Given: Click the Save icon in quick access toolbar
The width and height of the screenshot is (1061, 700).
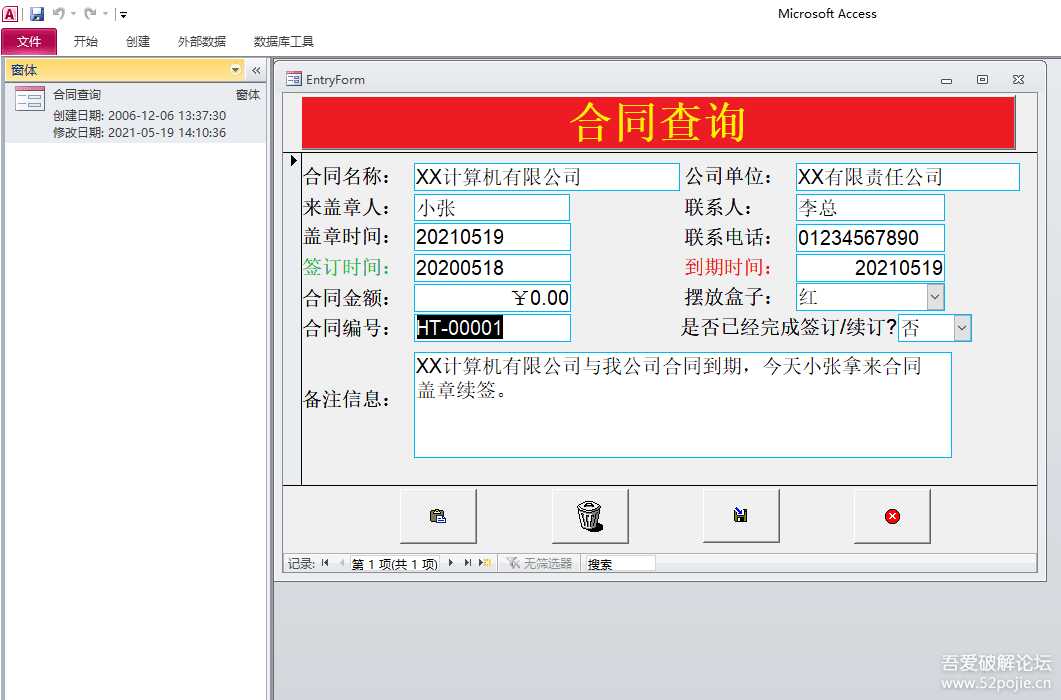Looking at the screenshot, I should tap(37, 14).
